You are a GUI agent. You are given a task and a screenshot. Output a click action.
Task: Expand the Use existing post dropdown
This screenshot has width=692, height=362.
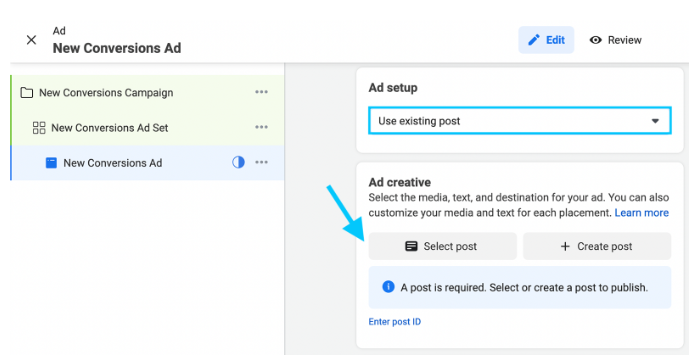coord(520,121)
